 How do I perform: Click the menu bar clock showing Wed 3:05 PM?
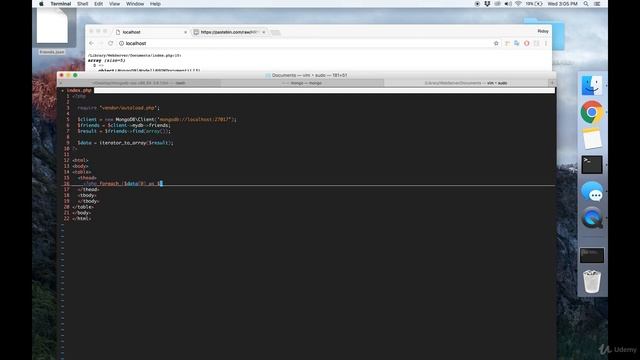[x=562, y=4]
